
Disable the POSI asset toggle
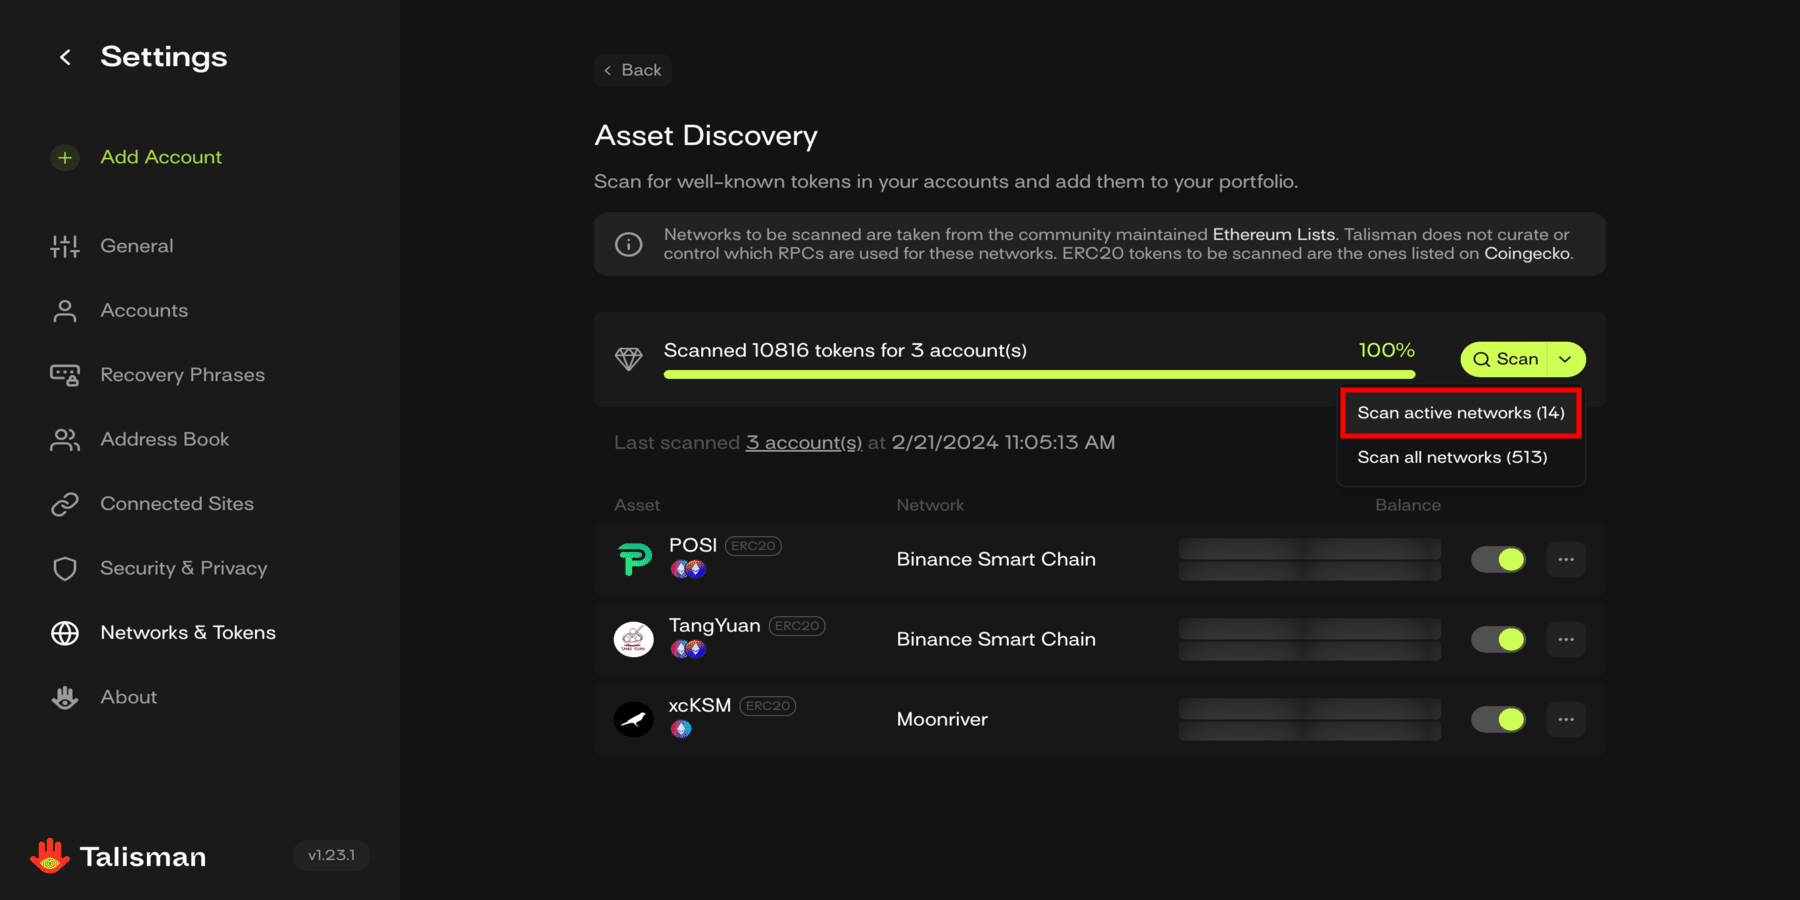(x=1498, y=560)
